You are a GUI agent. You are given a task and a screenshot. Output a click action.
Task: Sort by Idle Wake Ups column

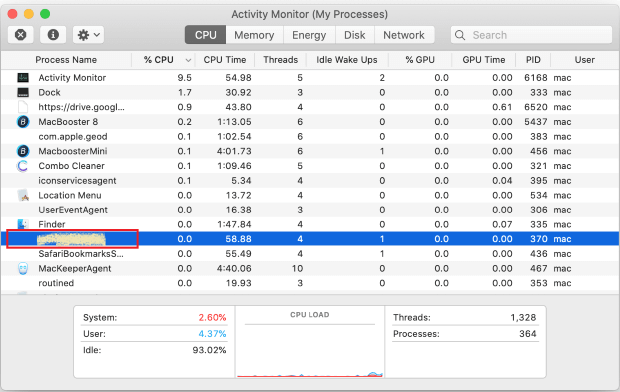coord(346,60)
